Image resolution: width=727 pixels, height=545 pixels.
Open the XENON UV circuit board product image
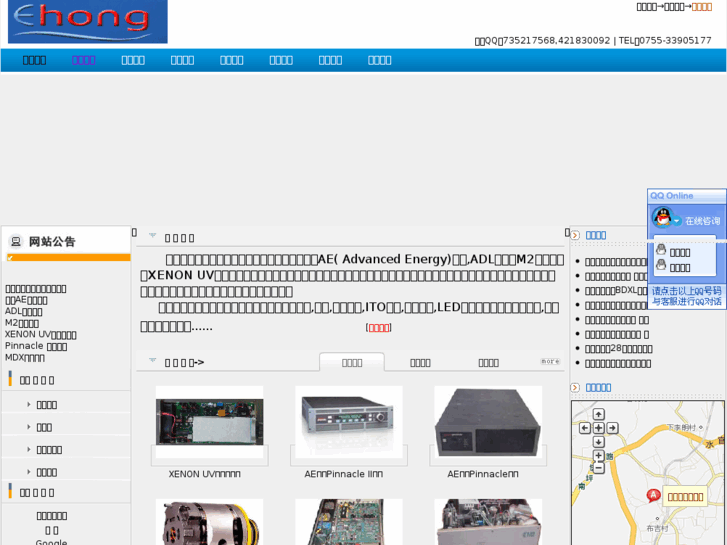click(210, 422)
